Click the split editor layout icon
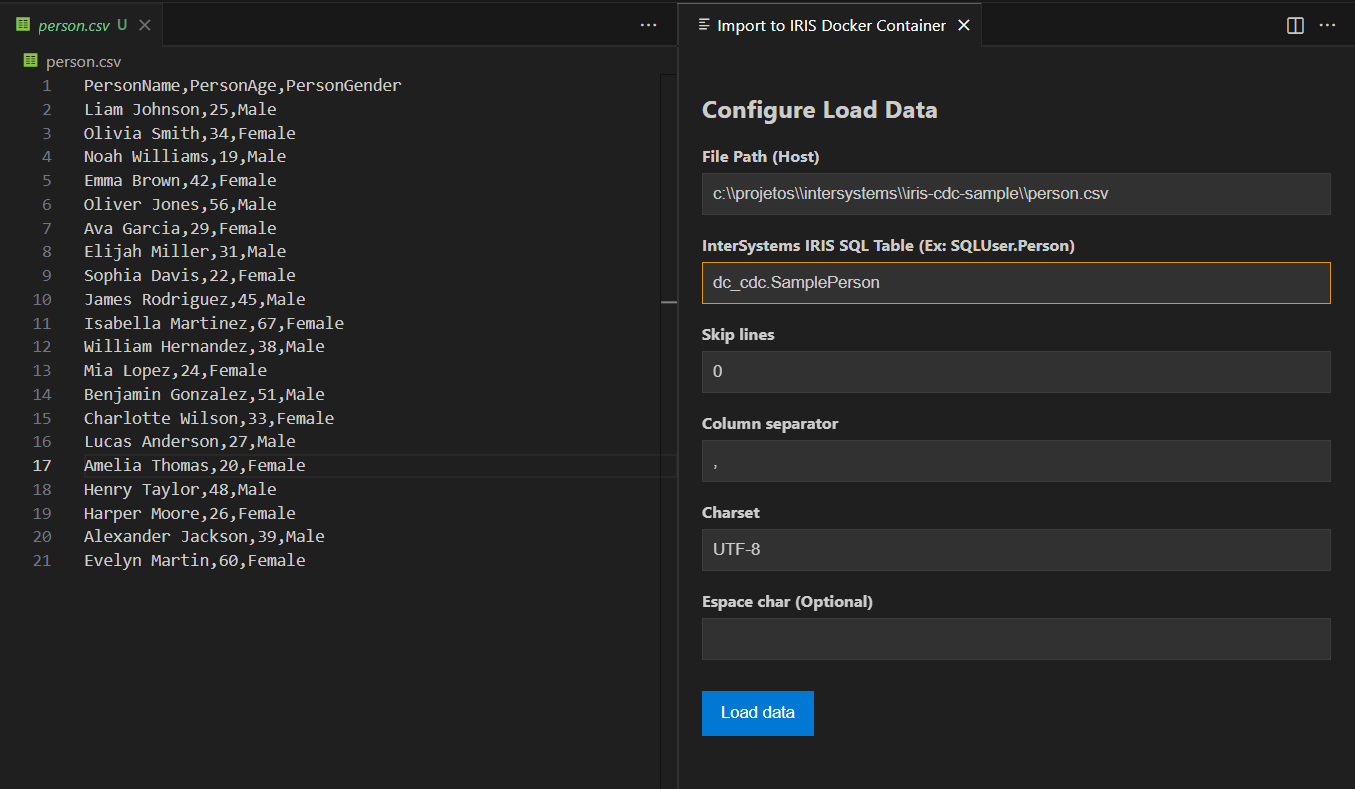The height and width of the screenshot is (789, 1355). pyautogui.click(x=1295, y=26)
